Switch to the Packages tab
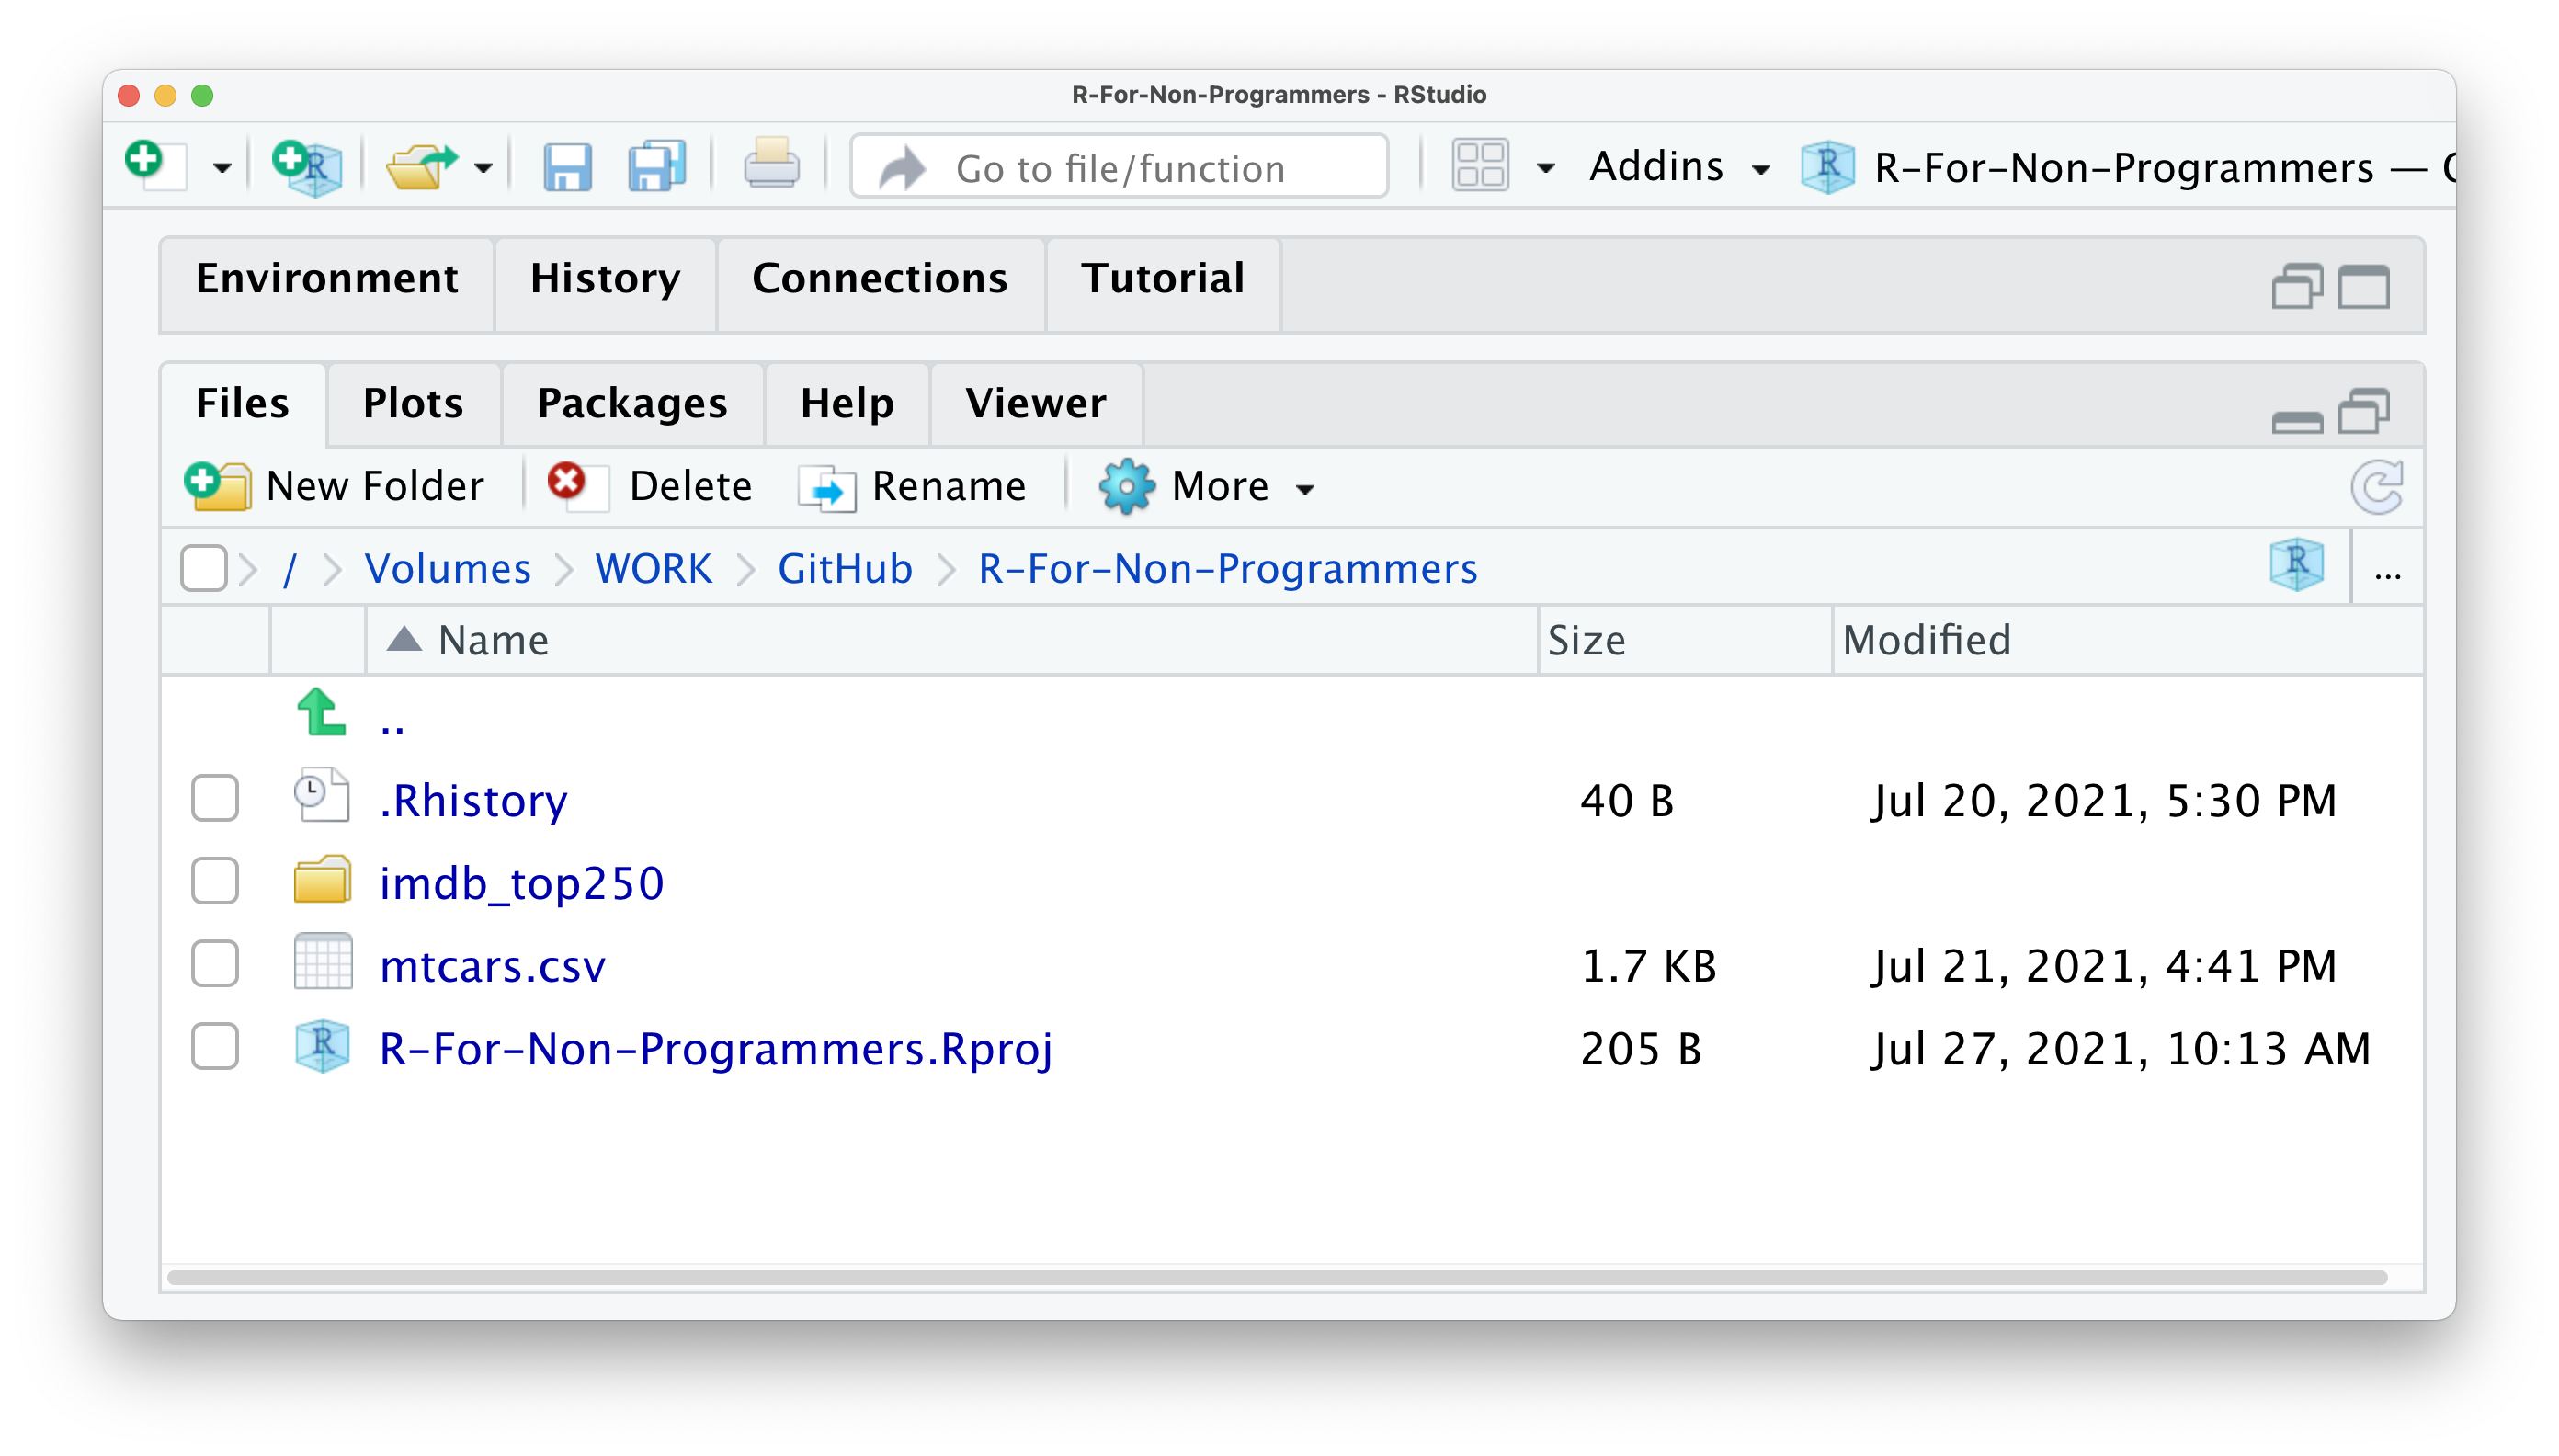The height and width of the screenshot is (1456, 2559). (x=632, y=404)
